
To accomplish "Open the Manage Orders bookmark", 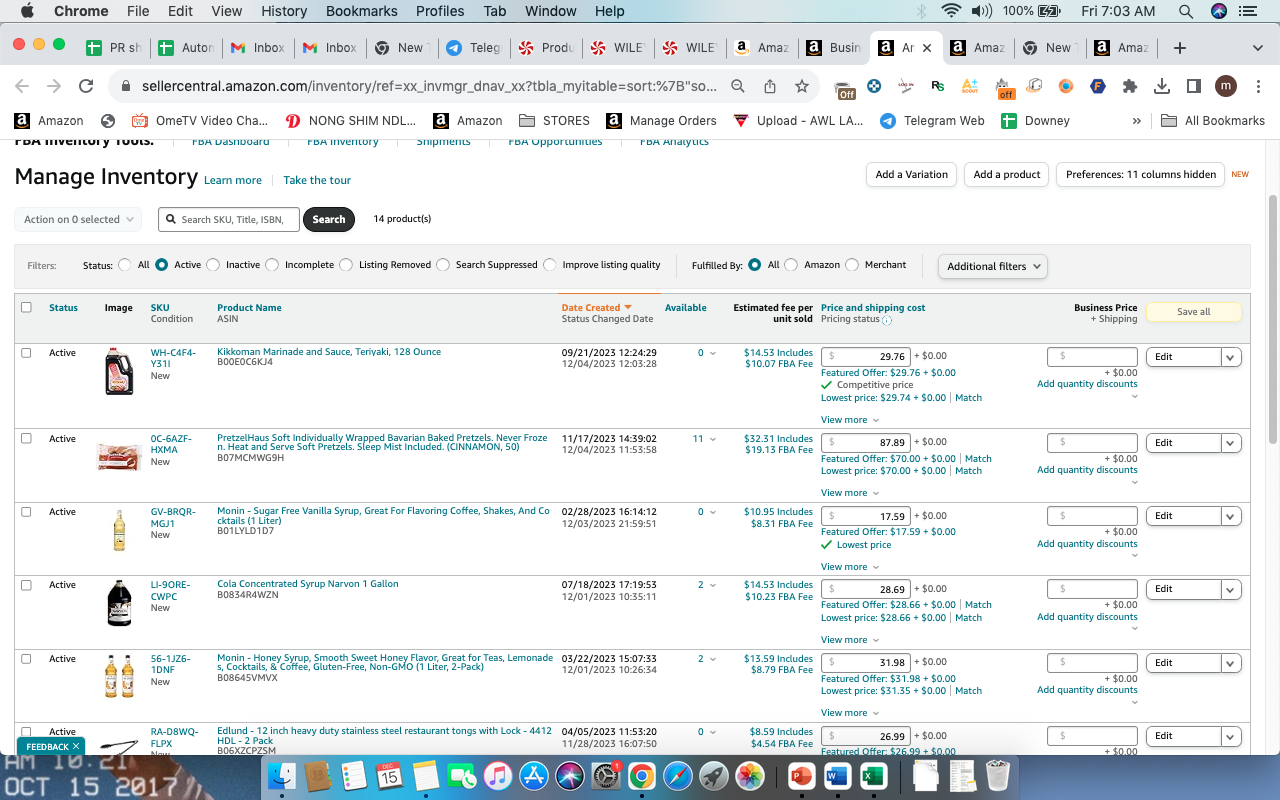I will 660,121.
